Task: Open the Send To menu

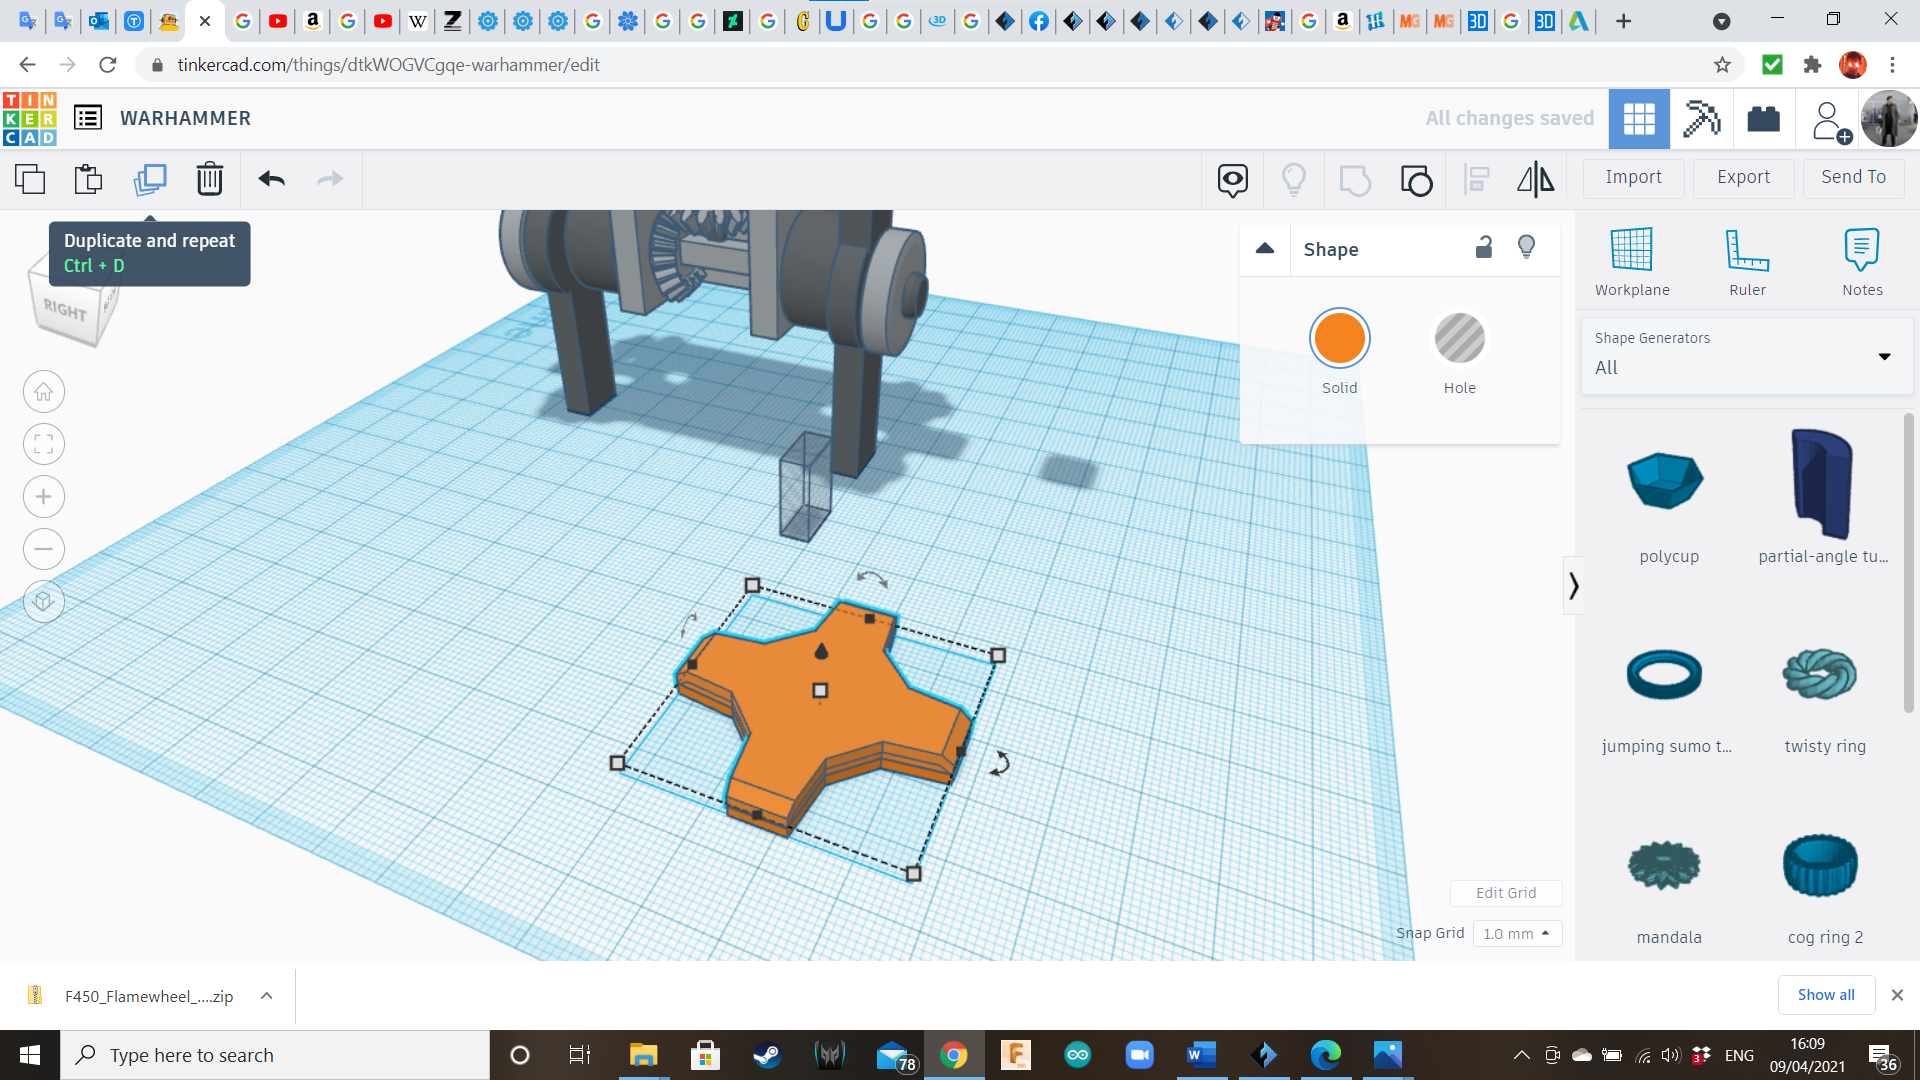Action: pyautogui.click(x=1853, y=177)
